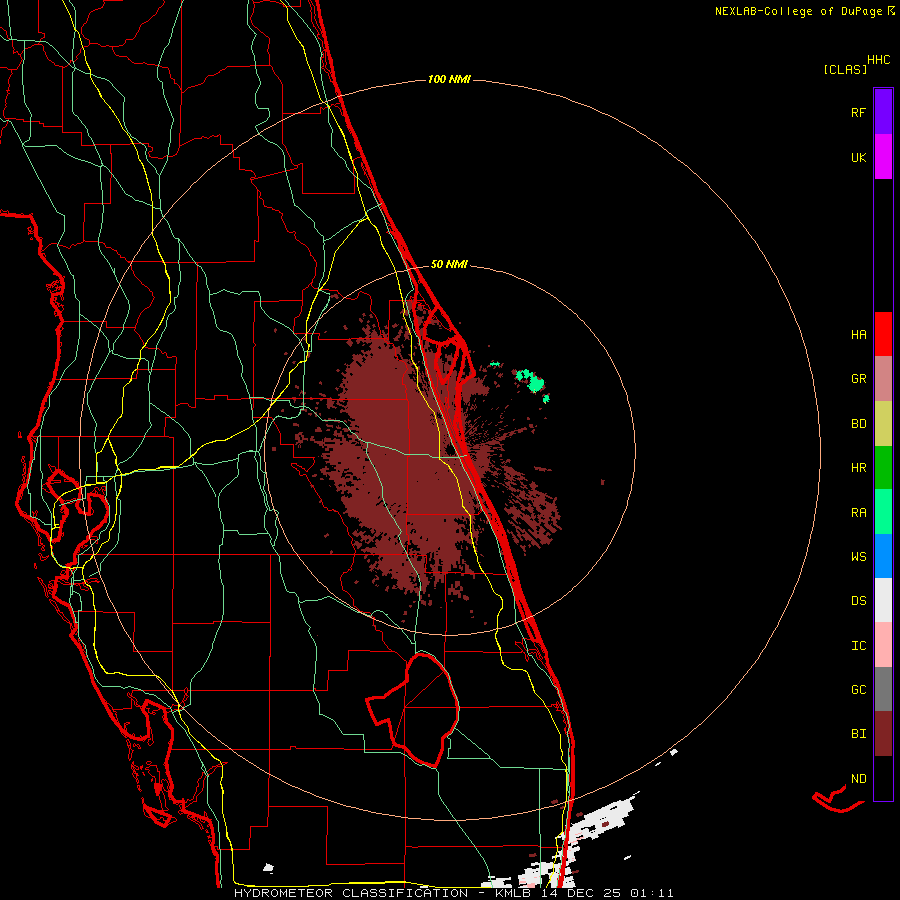This screenshot has width=900, height=900.
Task: Click the BD legend label
Action: tap(858, 424)
